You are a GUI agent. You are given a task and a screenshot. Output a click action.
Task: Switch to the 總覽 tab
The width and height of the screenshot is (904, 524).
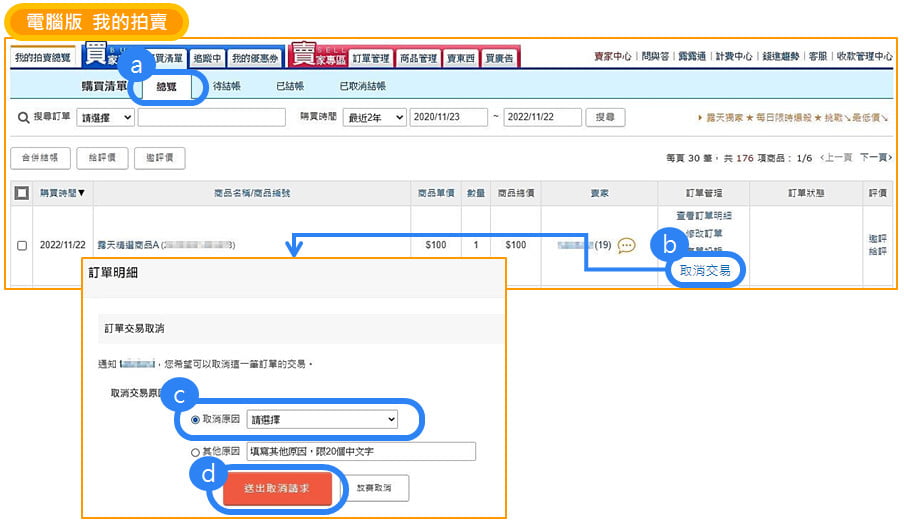(x=172, y=87)
